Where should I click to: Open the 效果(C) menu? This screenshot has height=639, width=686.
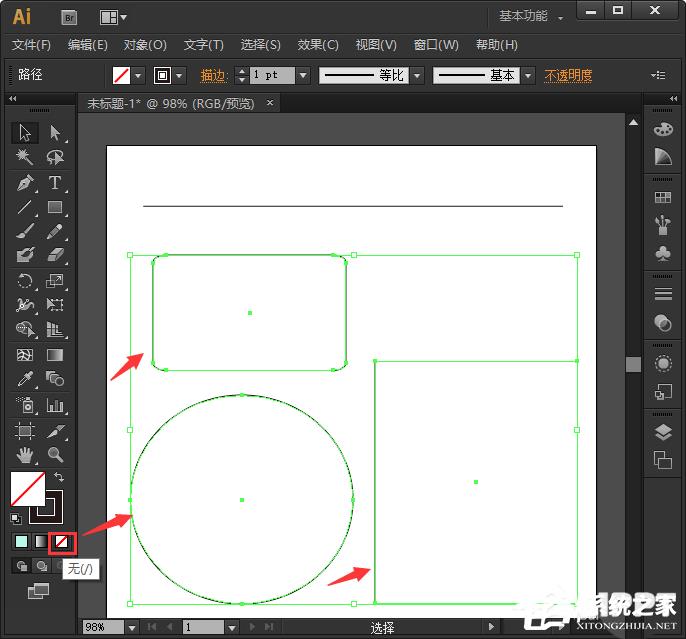click(318, 45)
